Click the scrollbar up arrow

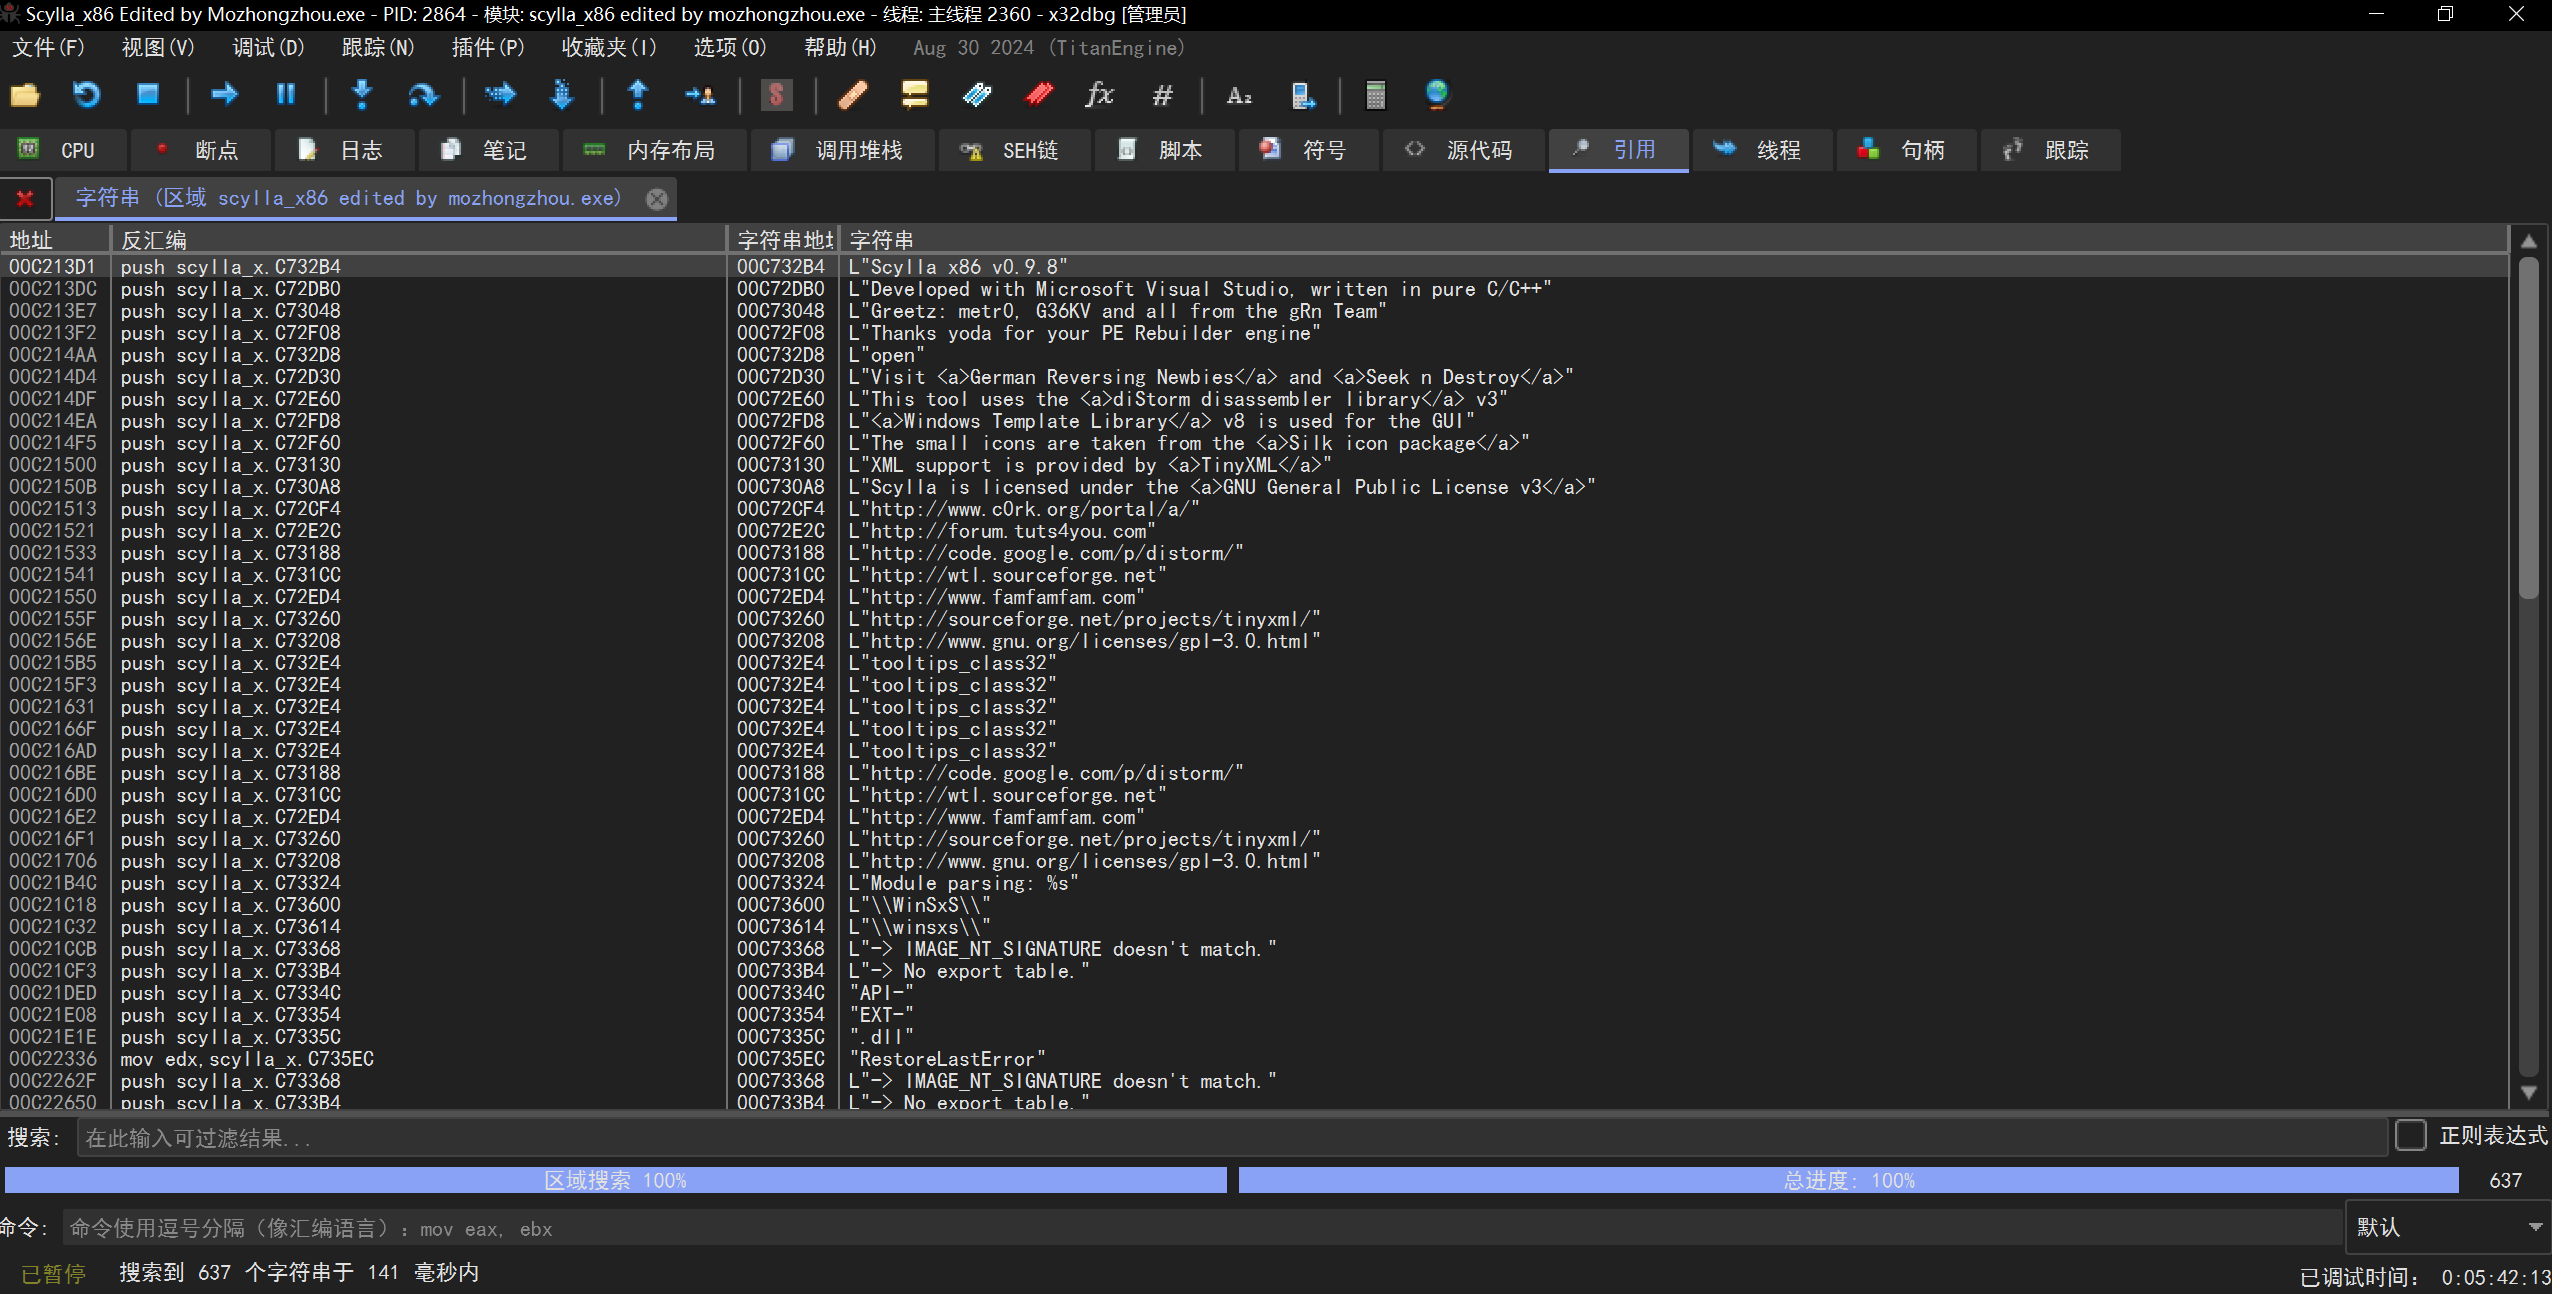point(2529,241)
